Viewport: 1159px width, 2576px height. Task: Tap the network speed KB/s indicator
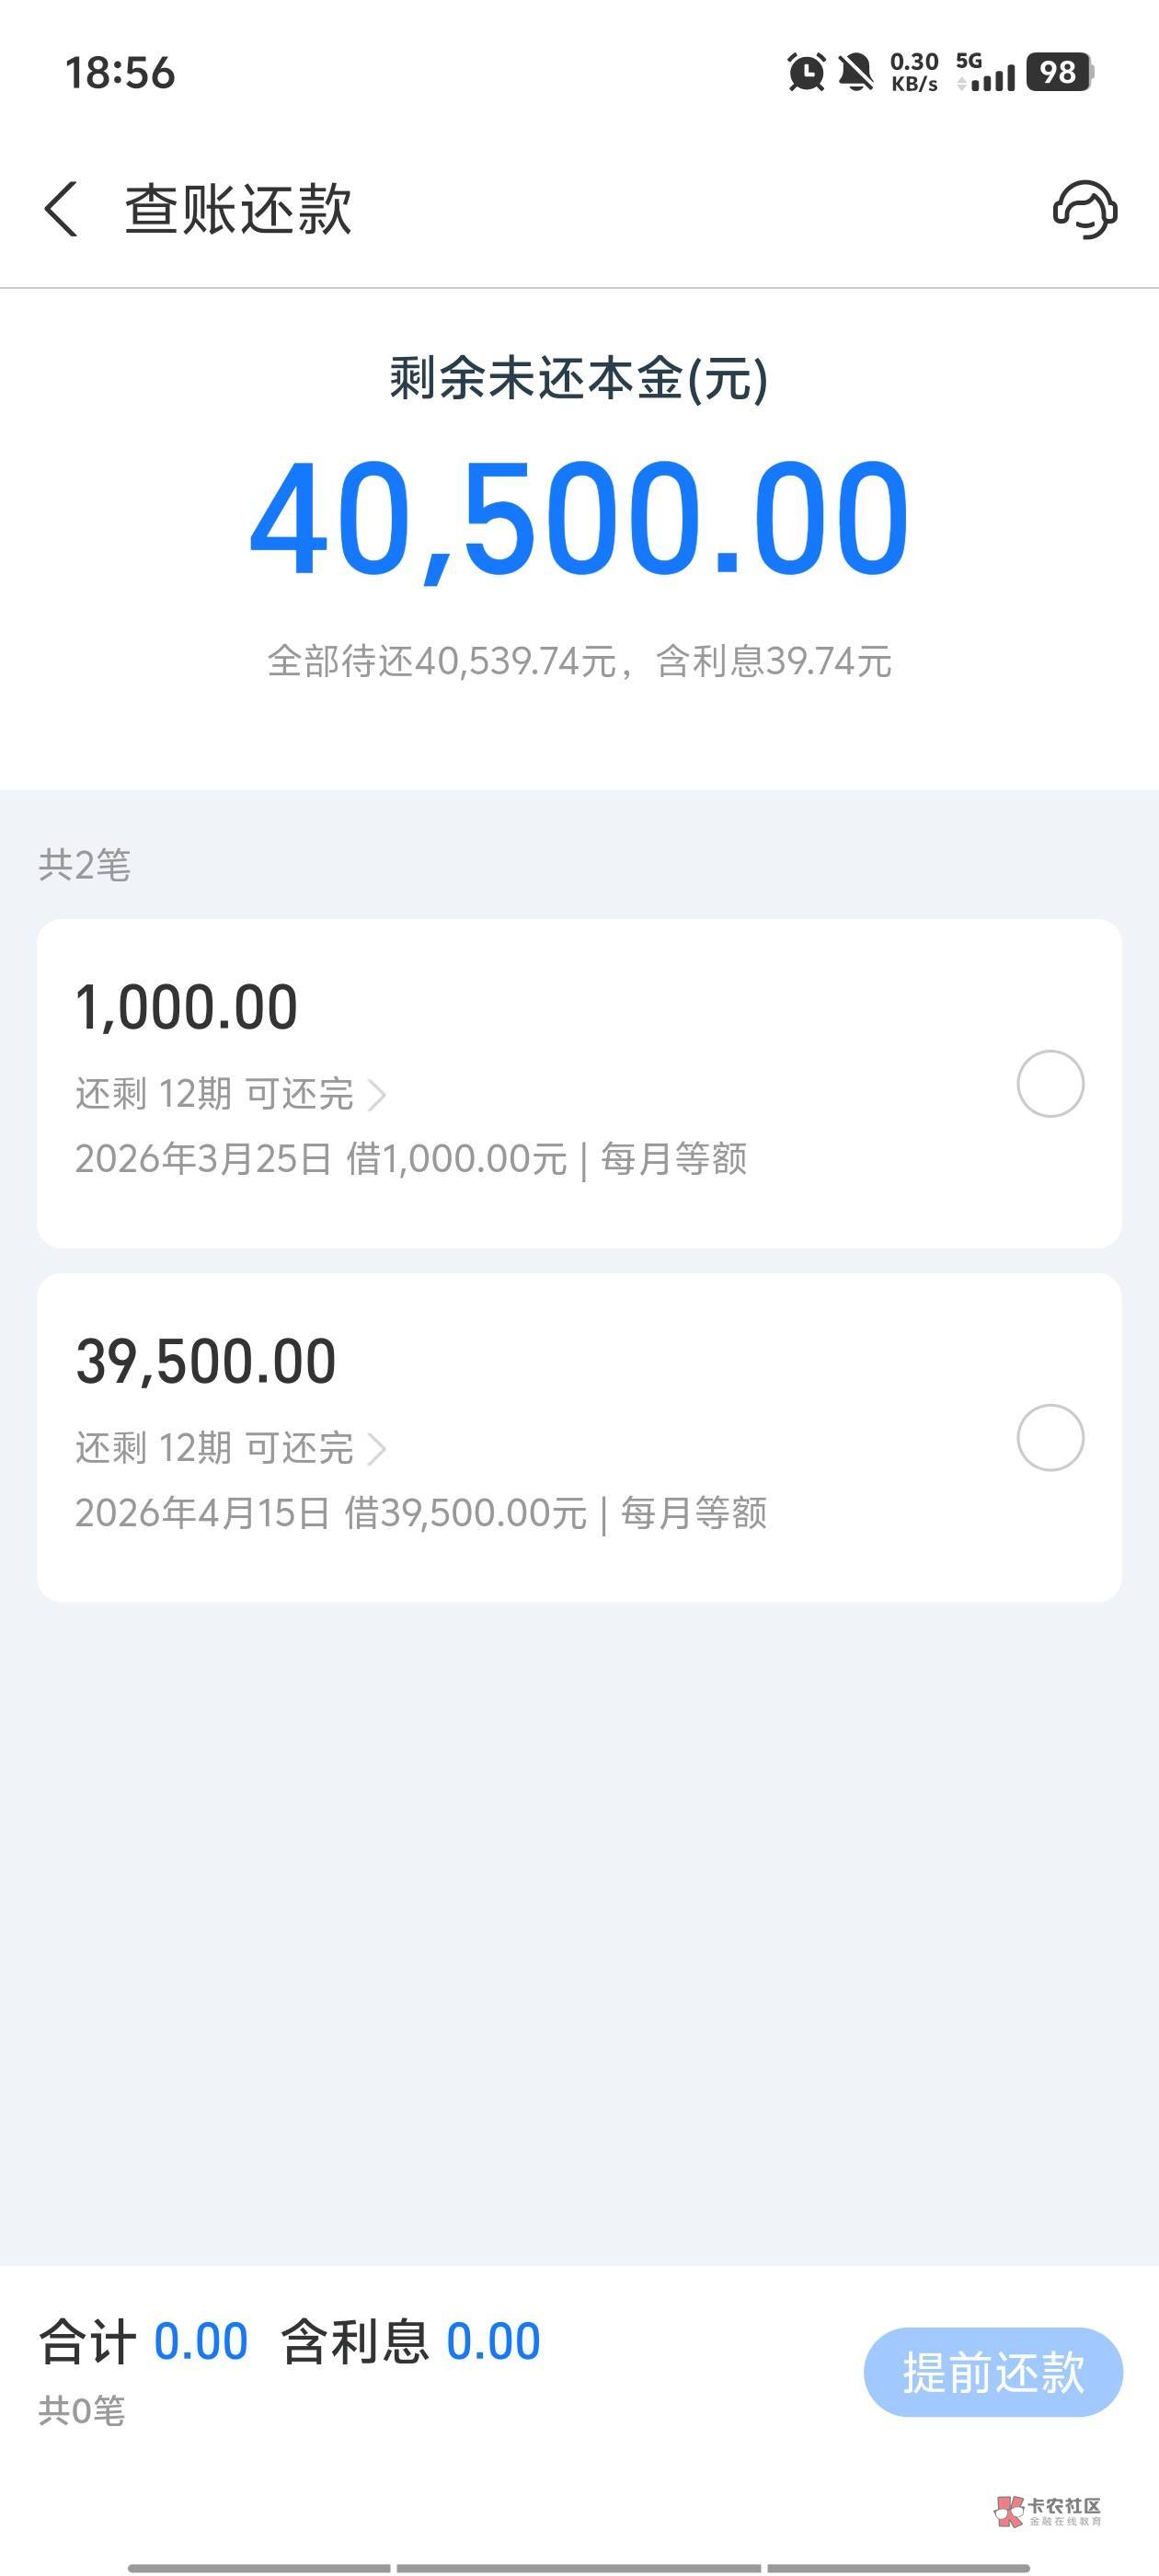(x=914, y=72)
